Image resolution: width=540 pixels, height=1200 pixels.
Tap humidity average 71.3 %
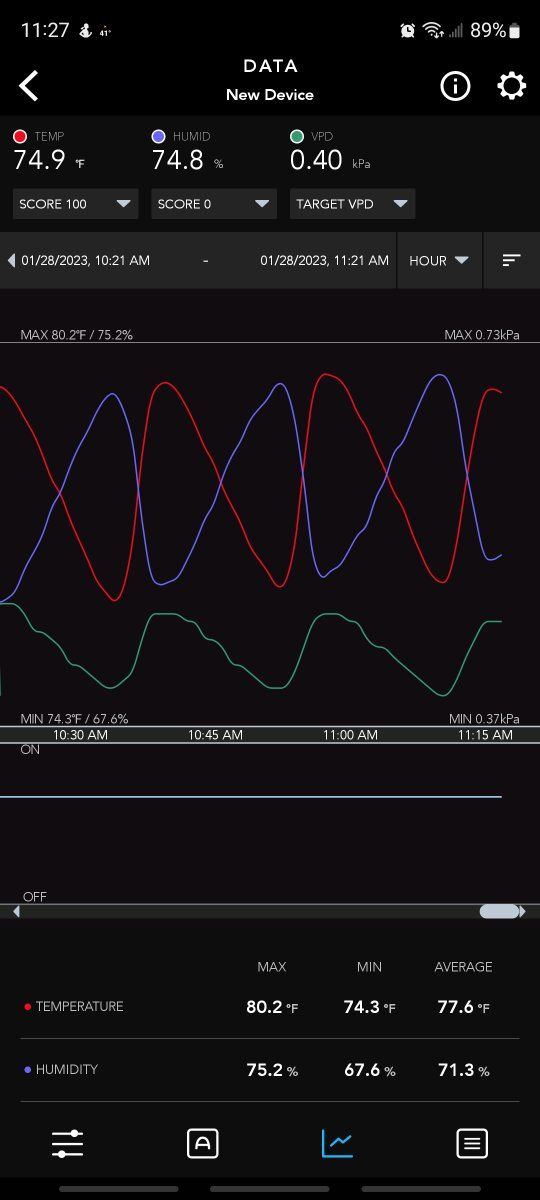point(464,1070)
